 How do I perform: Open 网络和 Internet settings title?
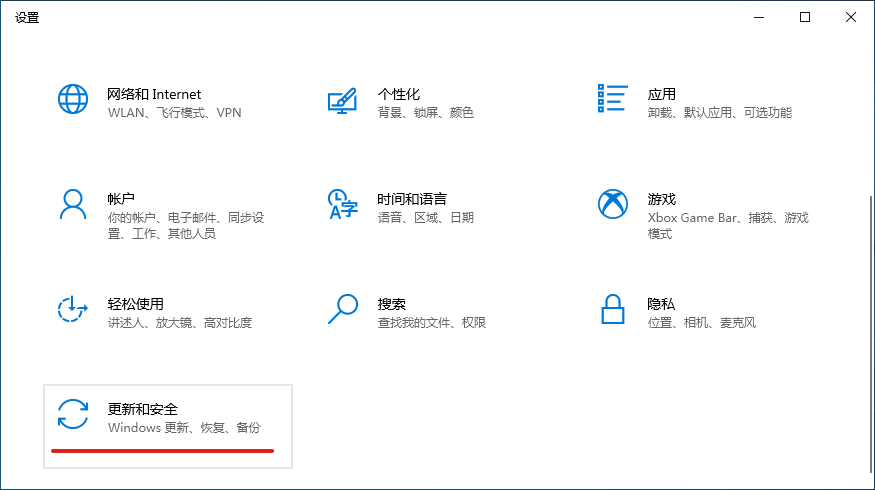tap(154, 94)
